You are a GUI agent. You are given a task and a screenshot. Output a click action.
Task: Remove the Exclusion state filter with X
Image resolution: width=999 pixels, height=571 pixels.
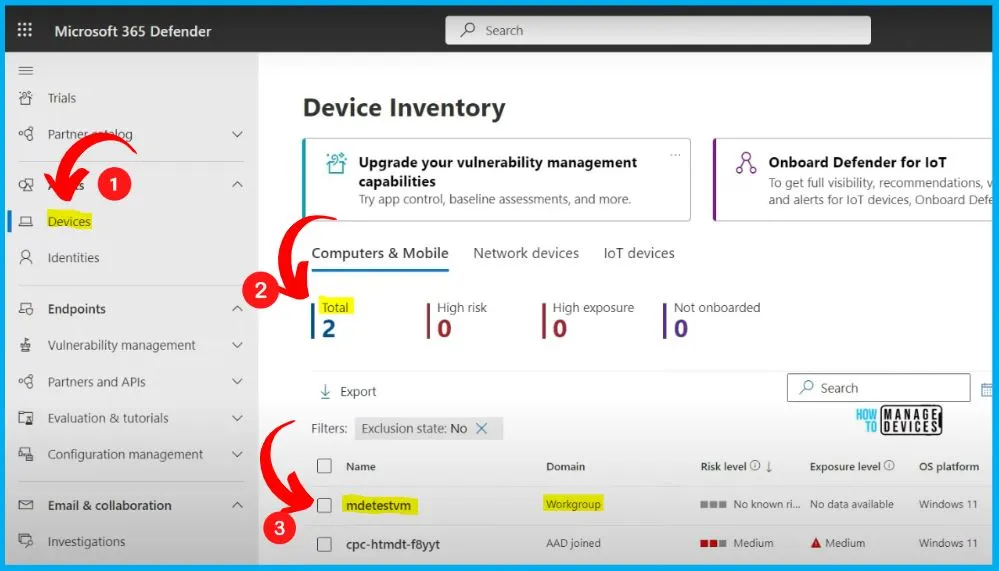[x=482, y=428]
